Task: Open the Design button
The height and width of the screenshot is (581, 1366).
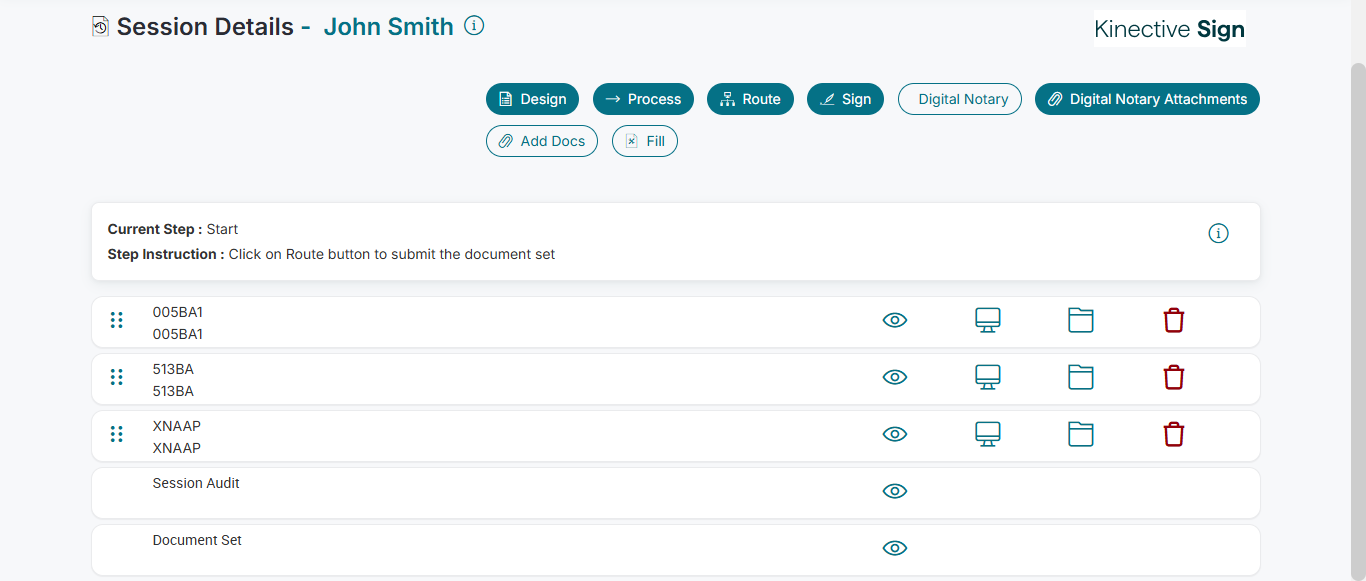Action: pos(532,99)
